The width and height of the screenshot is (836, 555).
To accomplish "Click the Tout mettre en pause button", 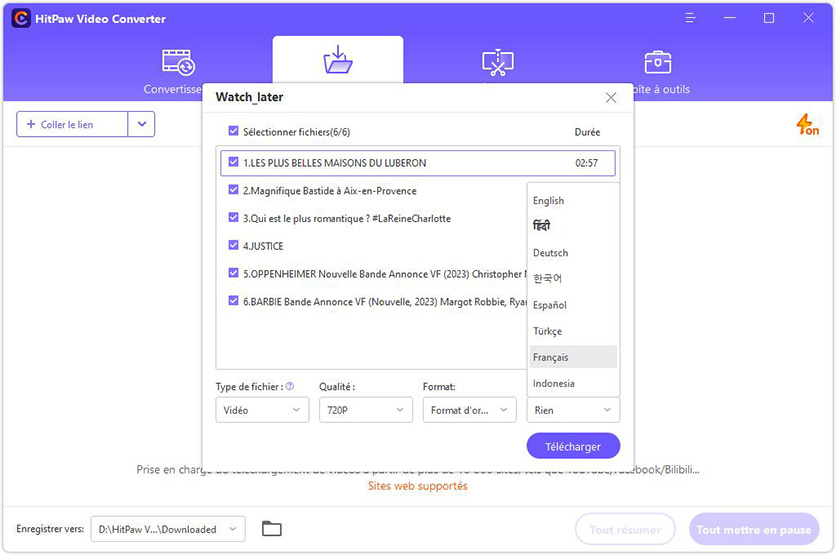I will (754, 529).
